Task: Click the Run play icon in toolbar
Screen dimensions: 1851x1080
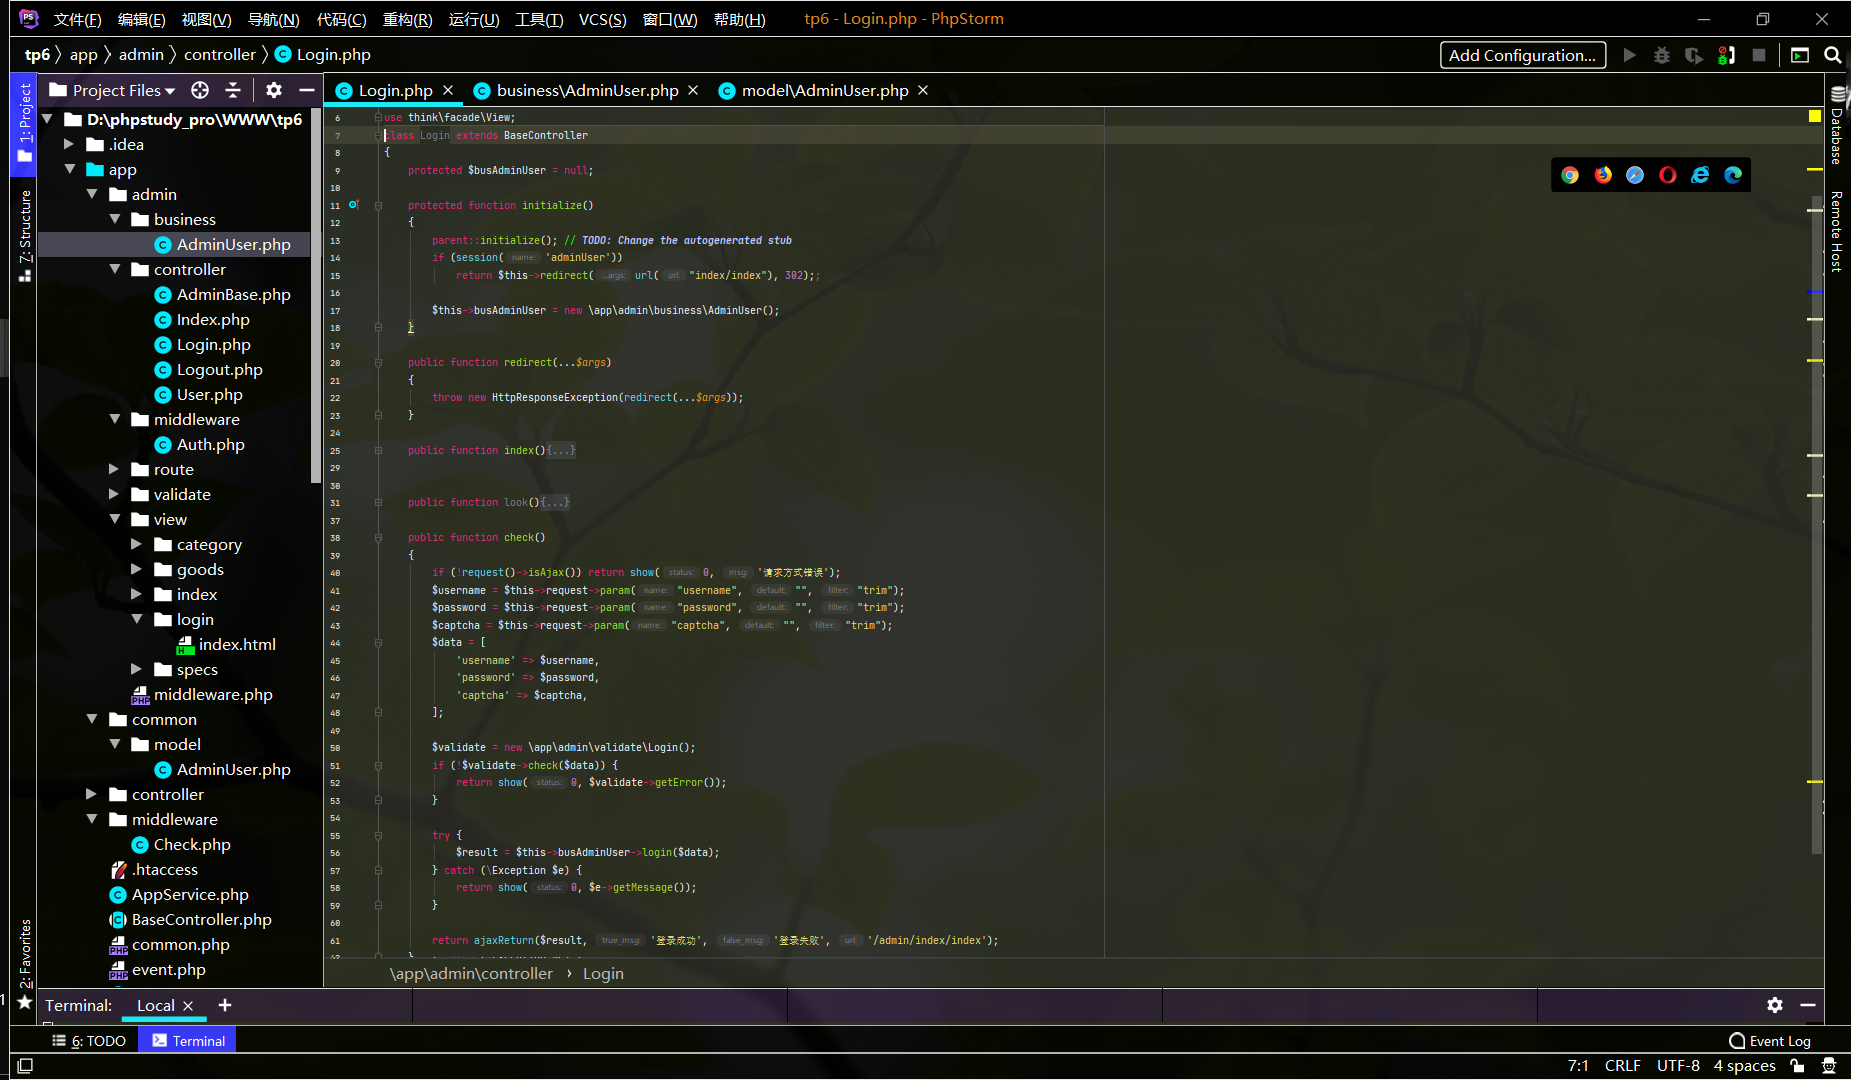Action: tap(1630, 55)
